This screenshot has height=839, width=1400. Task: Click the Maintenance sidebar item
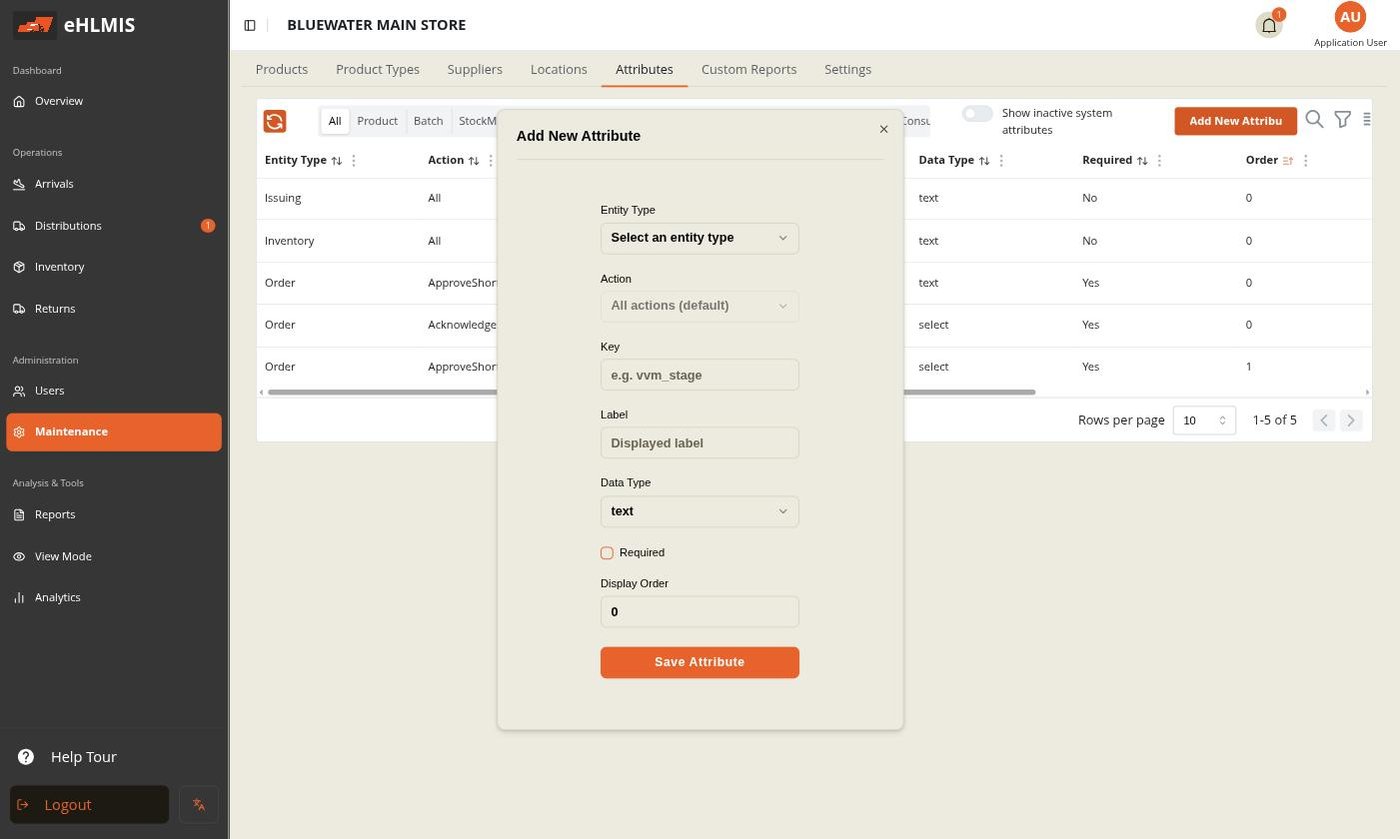point(114,432)
